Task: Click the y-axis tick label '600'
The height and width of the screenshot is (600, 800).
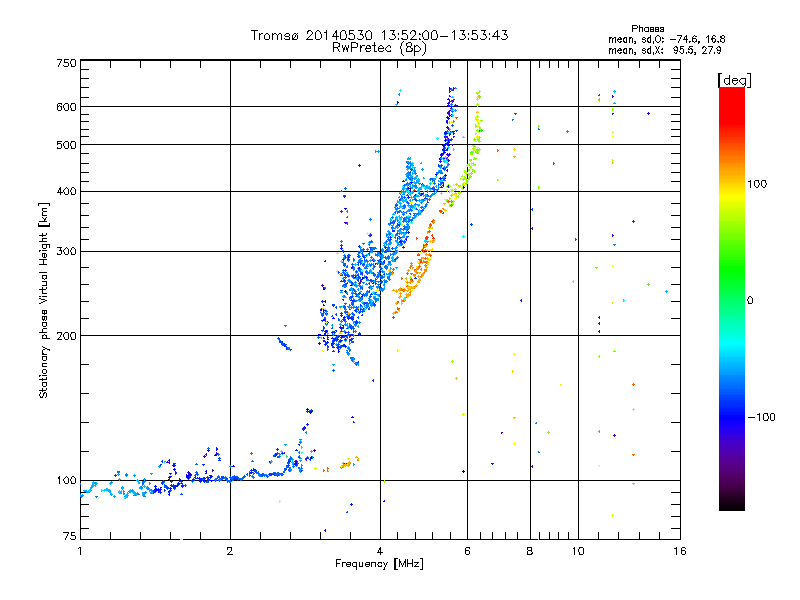Action: point(66,107)
